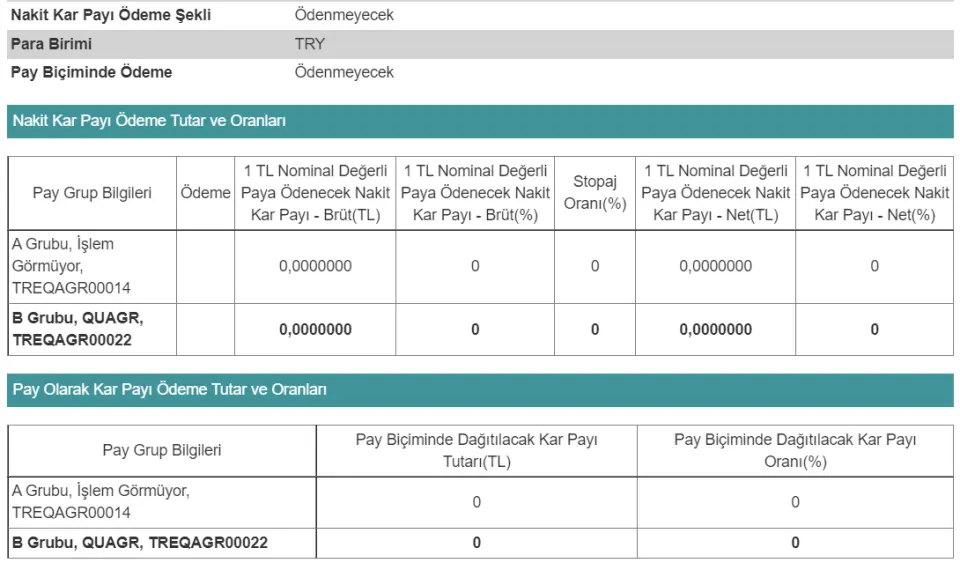960x563 pixels.
Task: Click the 'Nakit Kar Payı - Net(TL)' column header
Action: [x=715, y=193]
